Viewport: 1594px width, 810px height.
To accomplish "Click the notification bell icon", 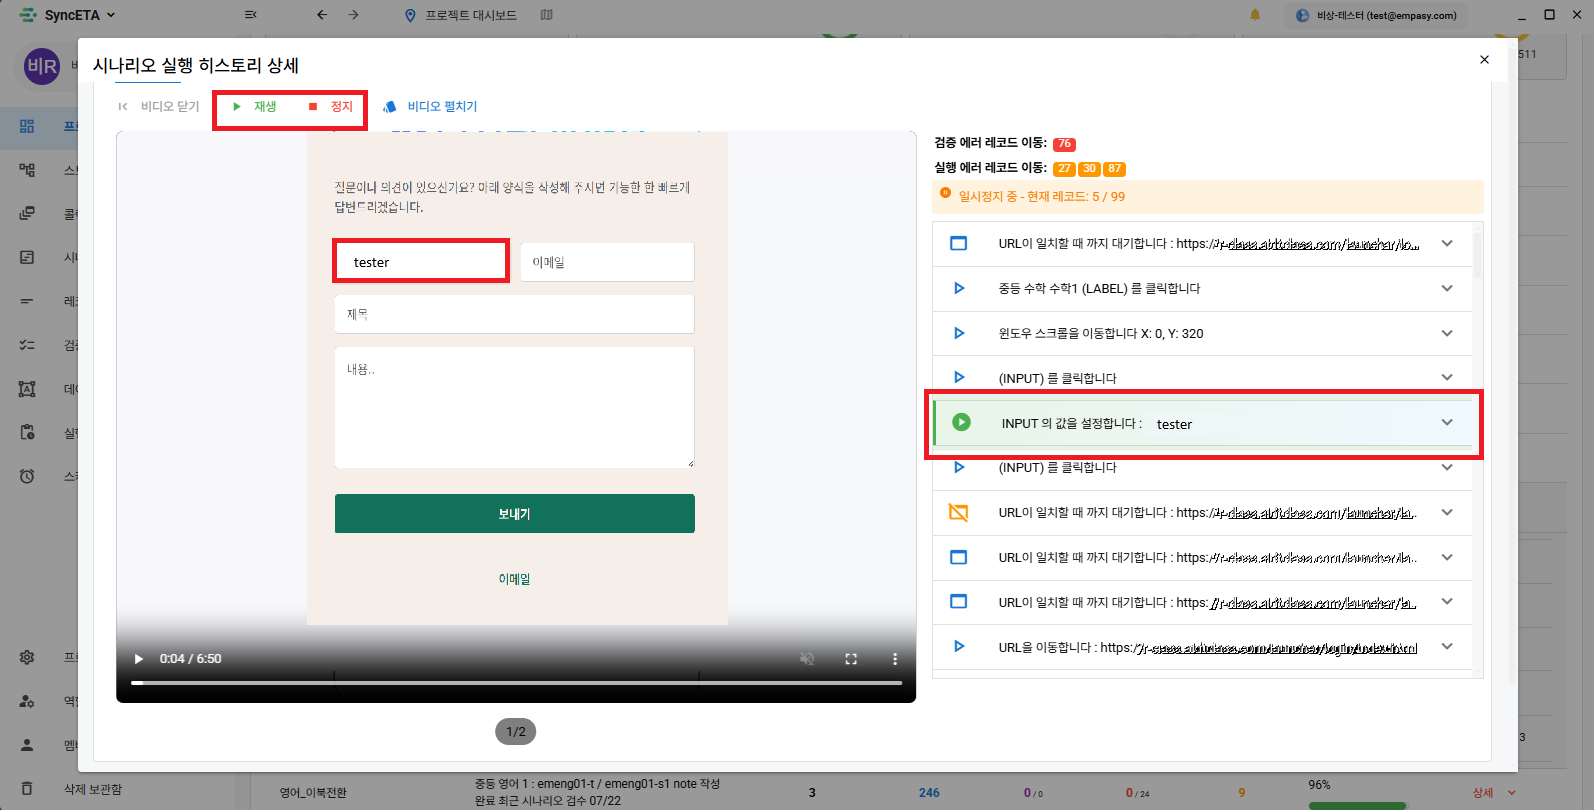I will coord(1255,15).
